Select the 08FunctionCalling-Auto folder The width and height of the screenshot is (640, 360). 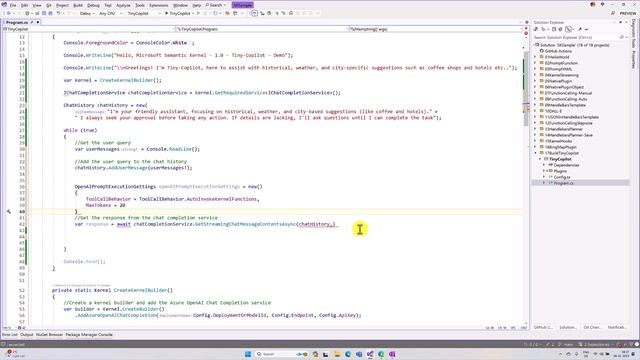(x=566, y=99)
